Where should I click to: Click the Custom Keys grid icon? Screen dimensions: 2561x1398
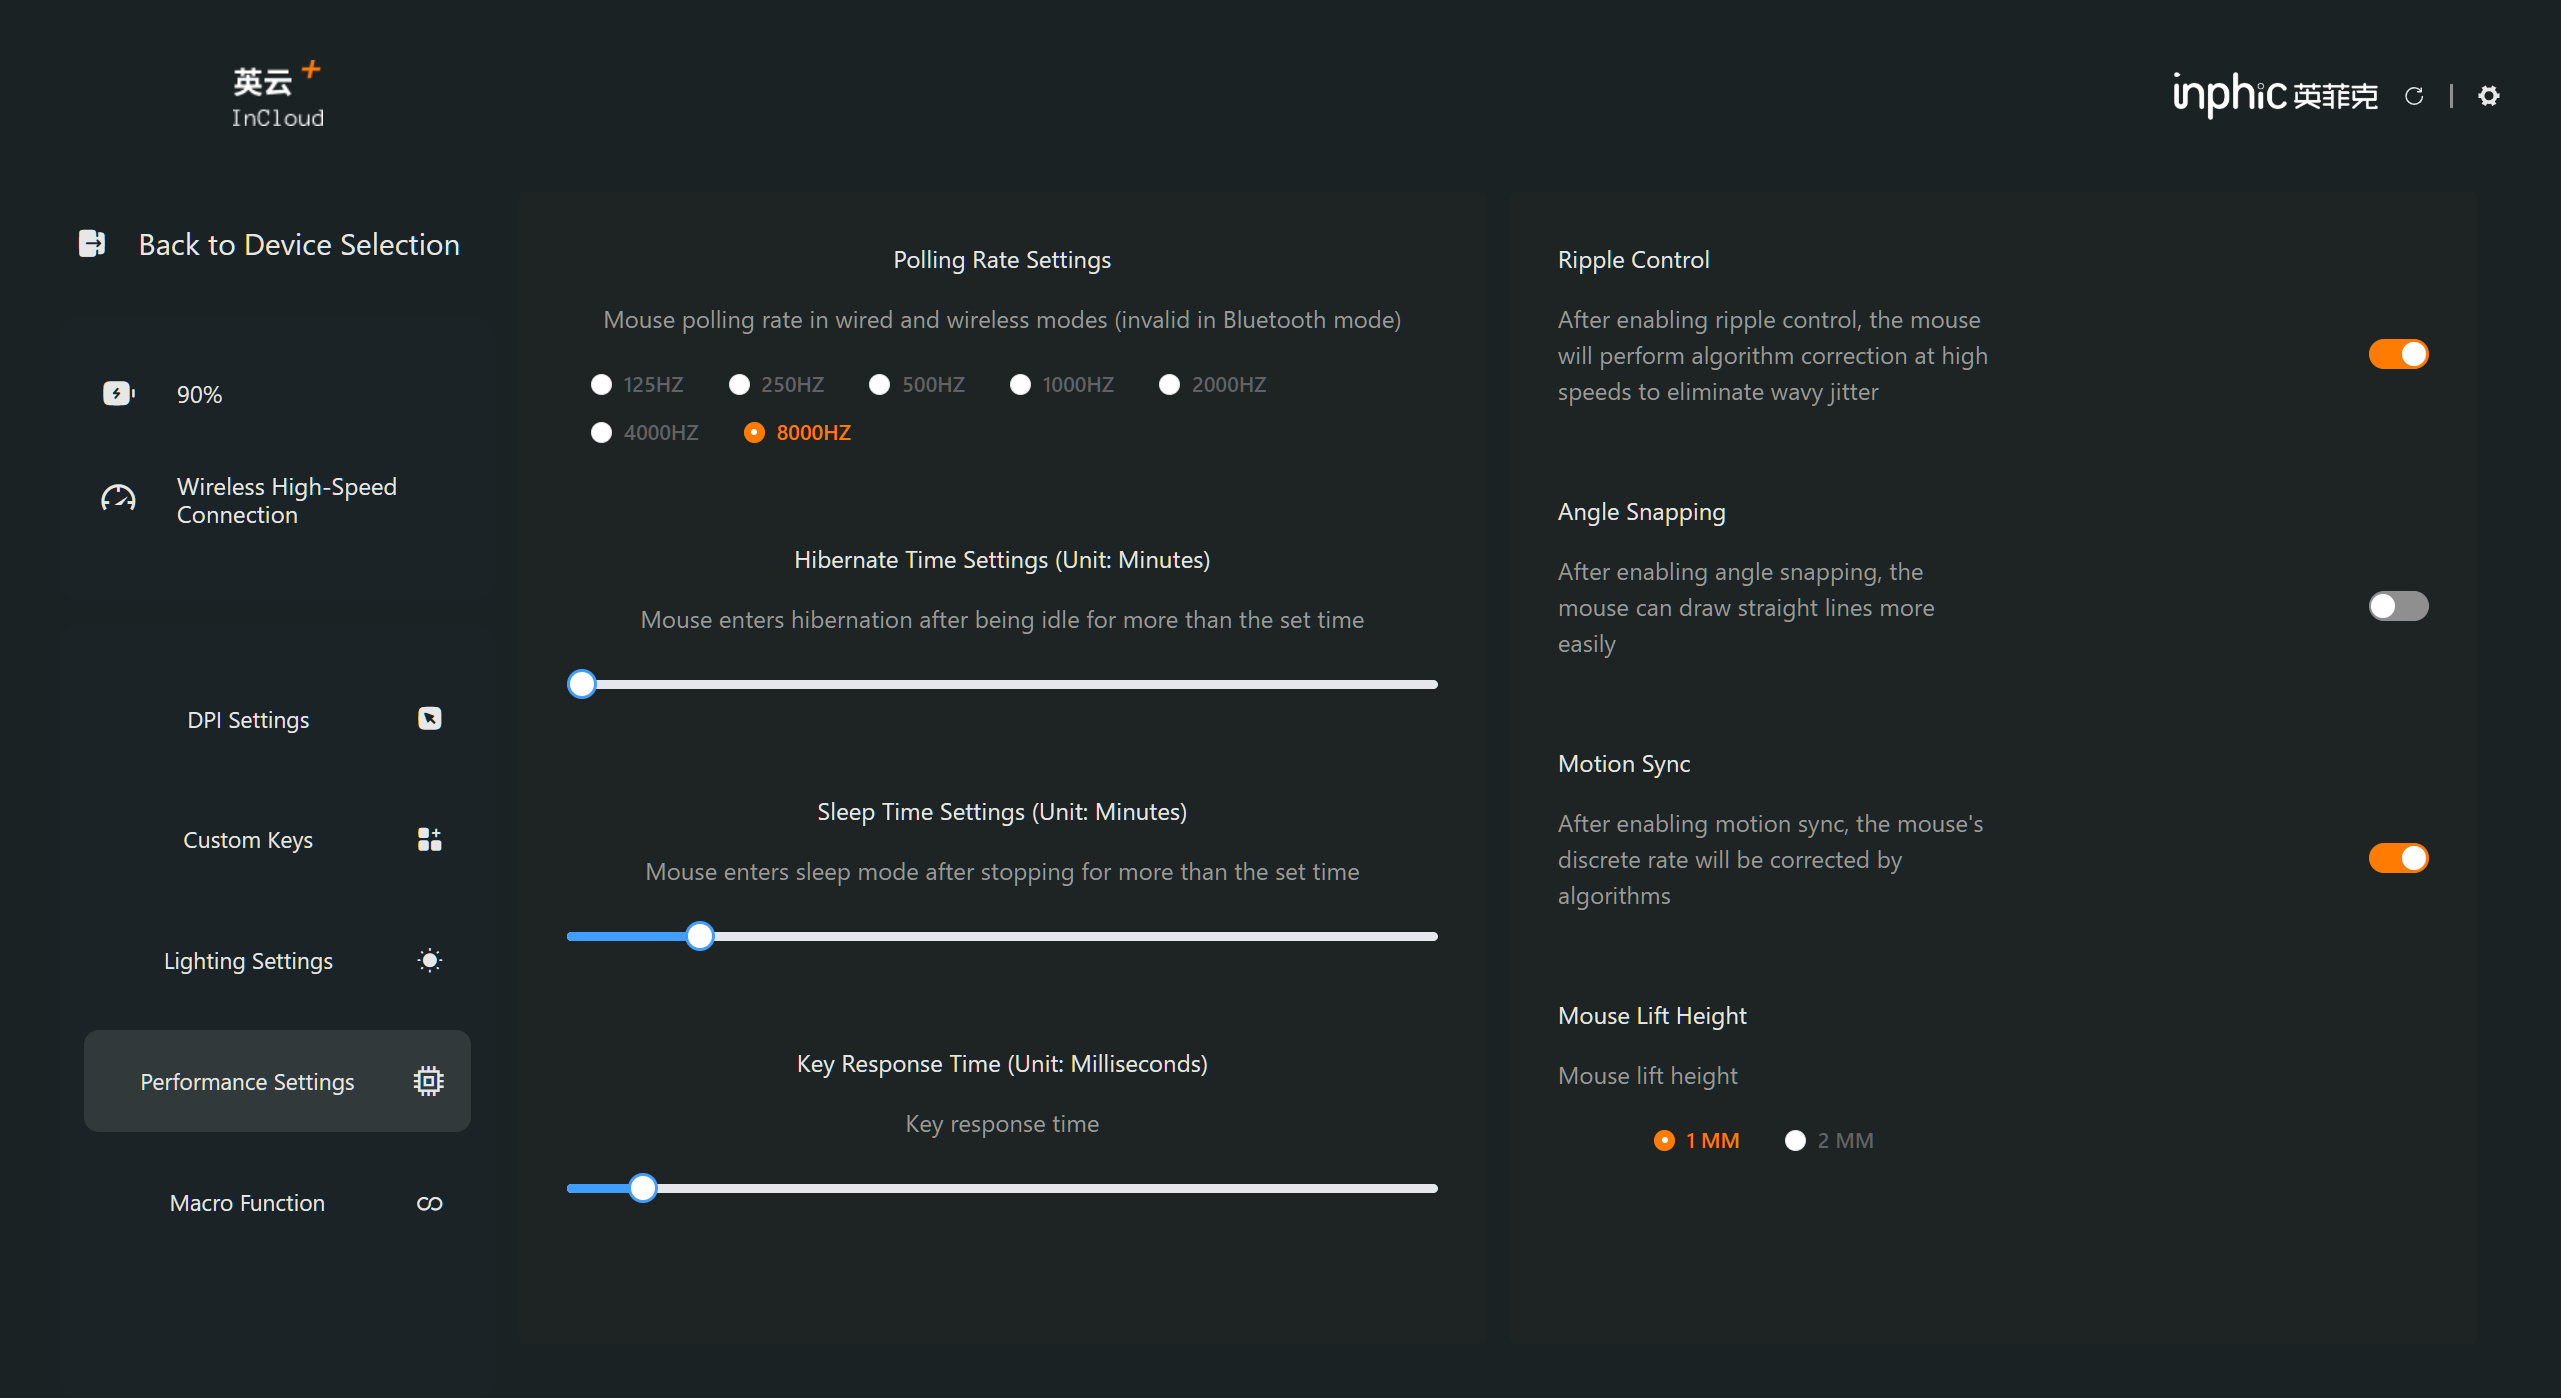click(x=429, y=840)
